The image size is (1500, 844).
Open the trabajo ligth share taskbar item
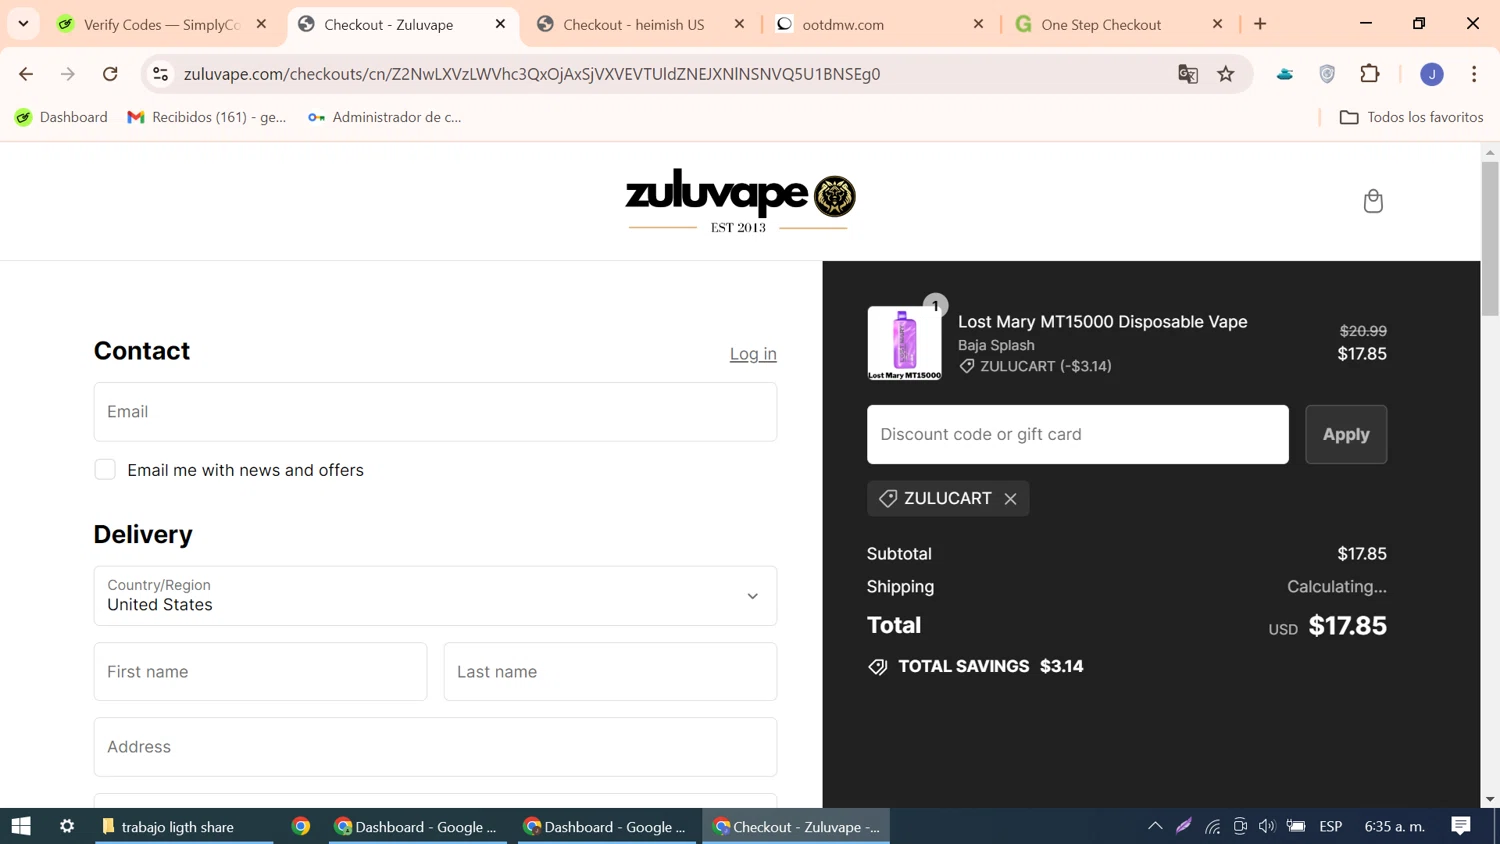click(x=184, y=827)
